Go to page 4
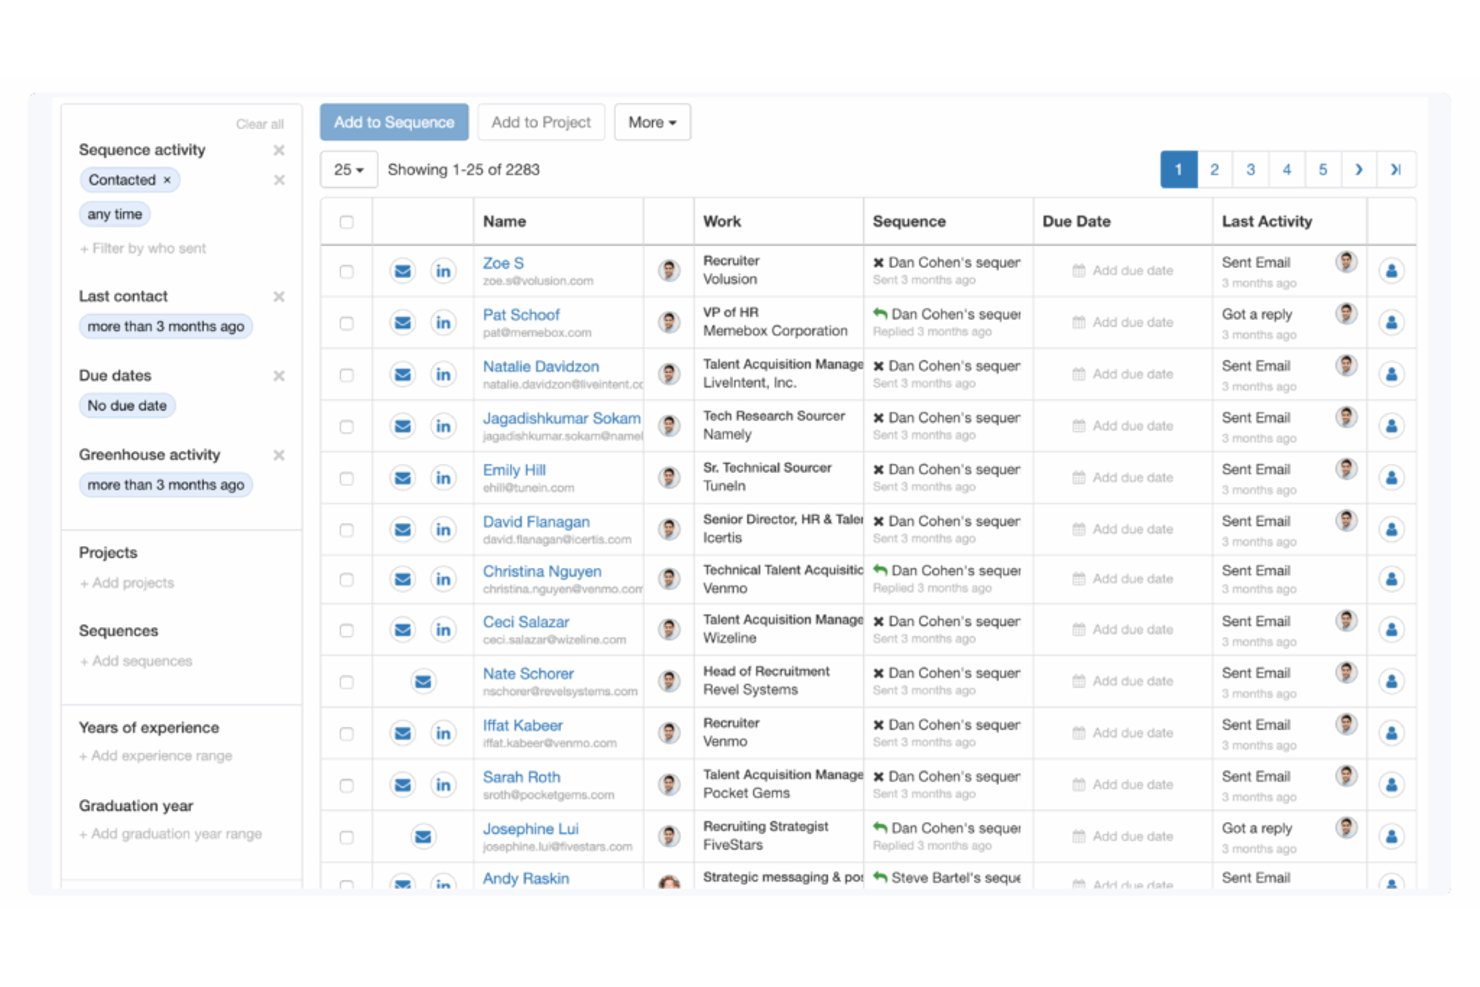 [1287, 170]
